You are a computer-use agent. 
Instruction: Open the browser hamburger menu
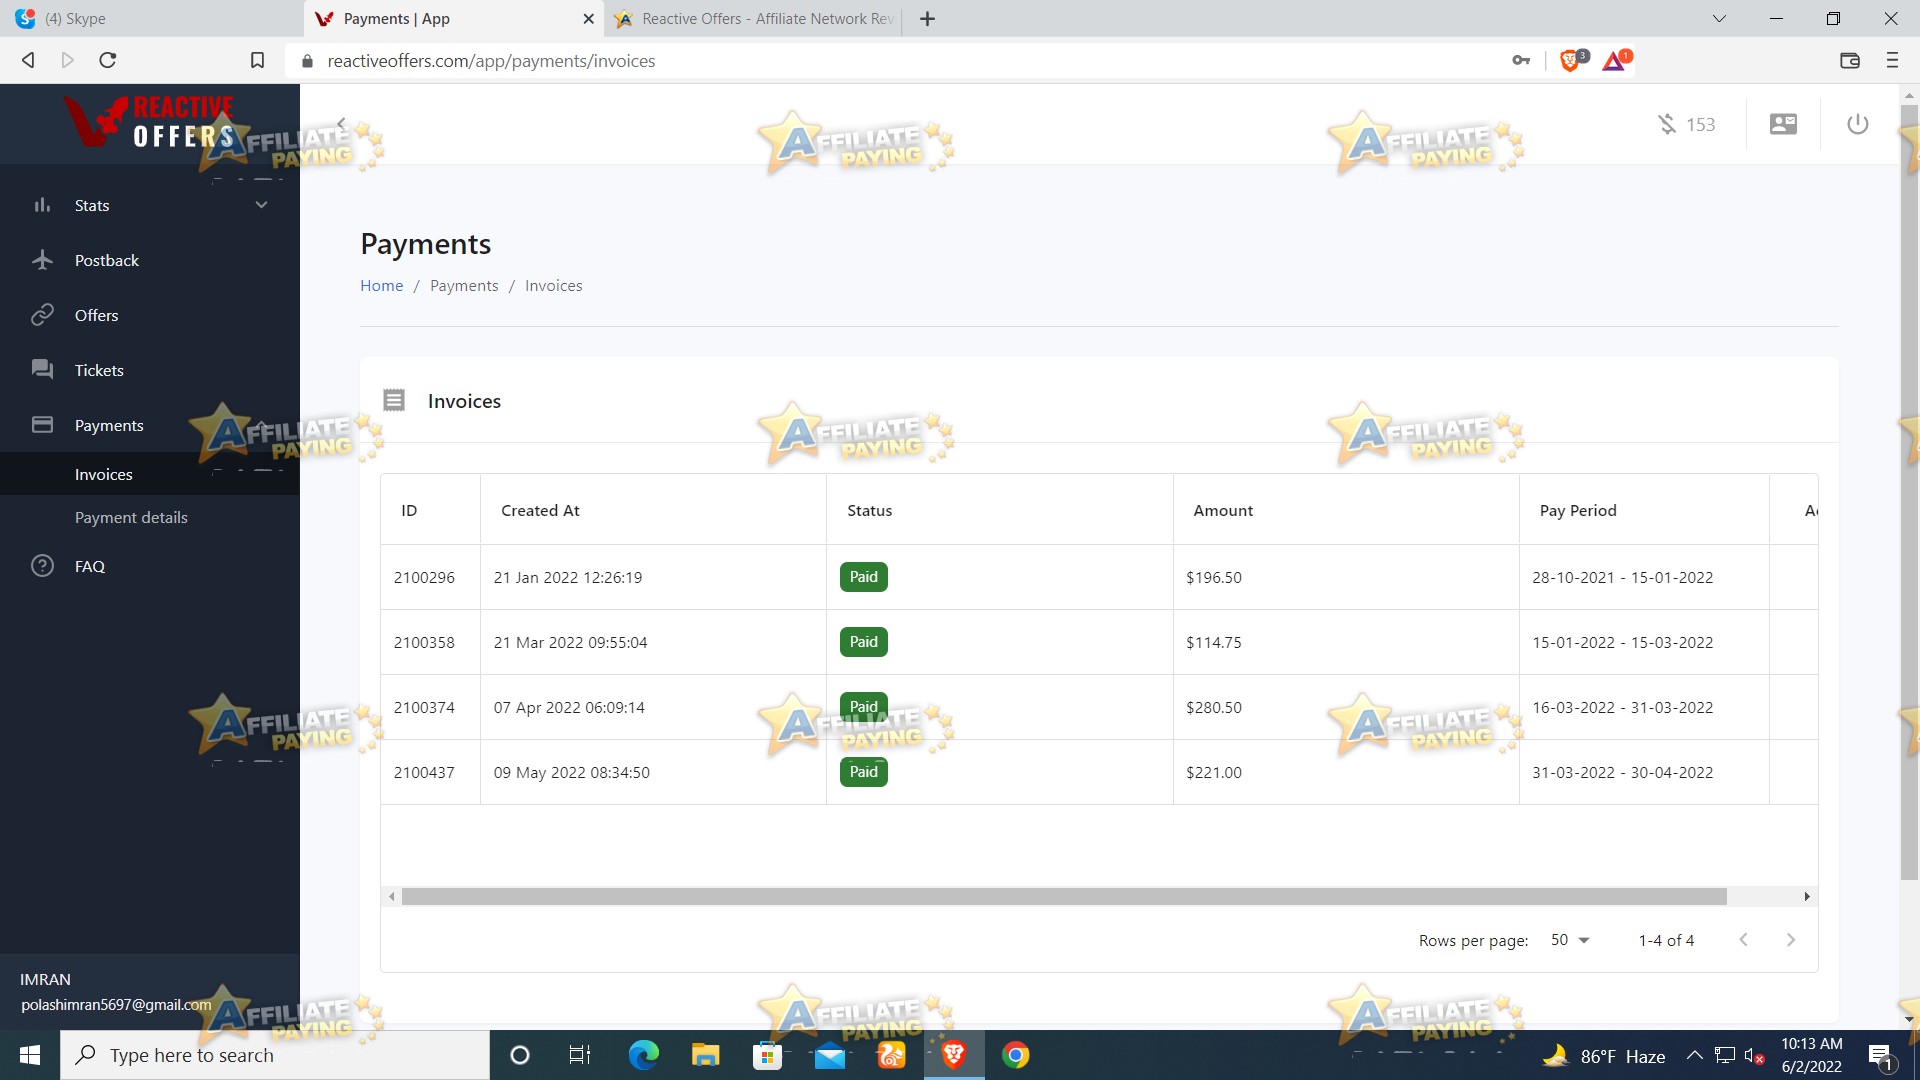coord(1892,60)
